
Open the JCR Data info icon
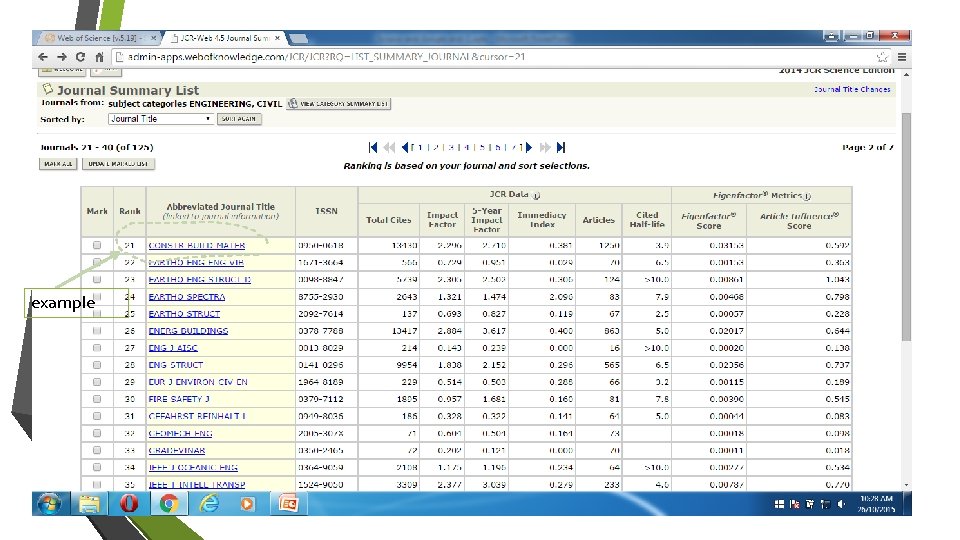tap(537, 196)
